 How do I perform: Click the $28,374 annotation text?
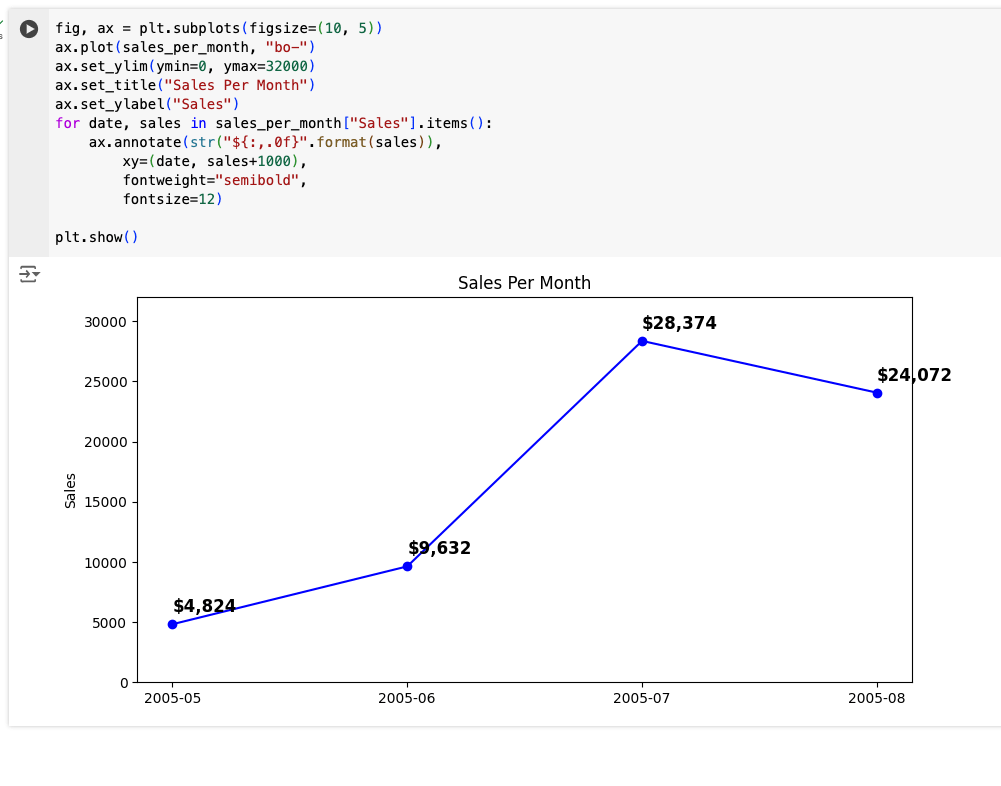(x=679, y=323)
